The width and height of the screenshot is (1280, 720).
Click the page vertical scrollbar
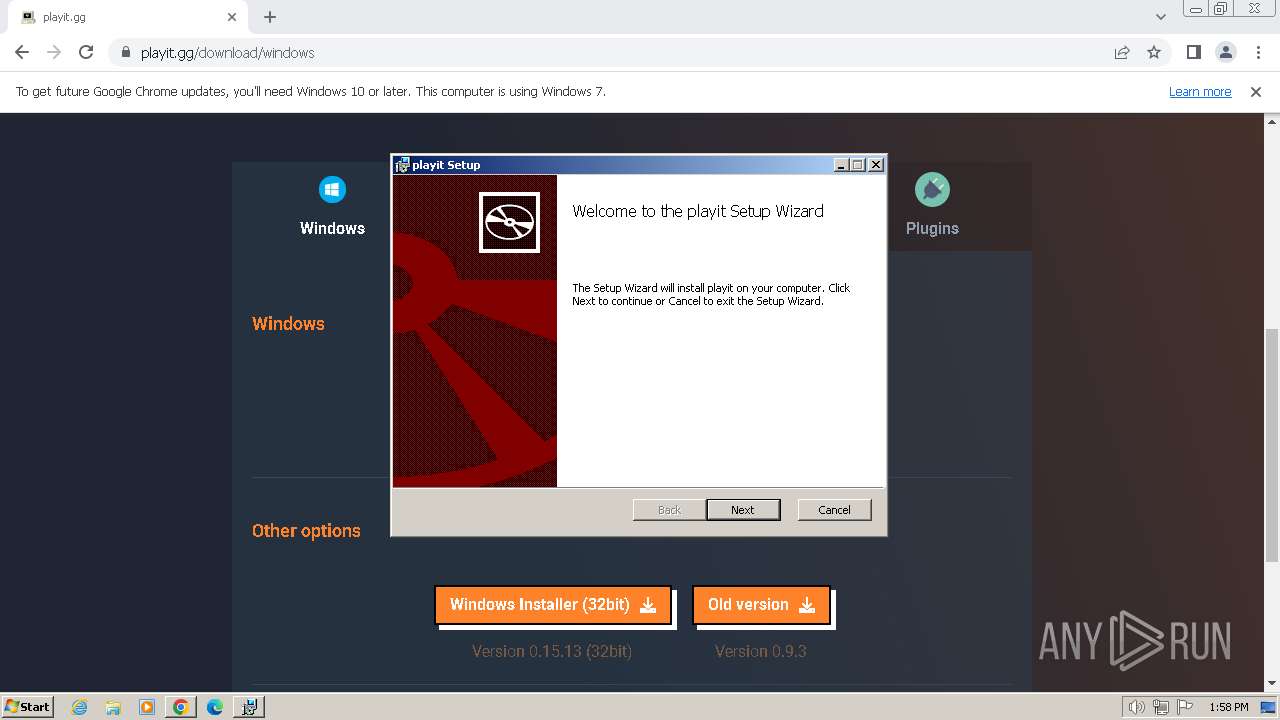click(1272, 445)
